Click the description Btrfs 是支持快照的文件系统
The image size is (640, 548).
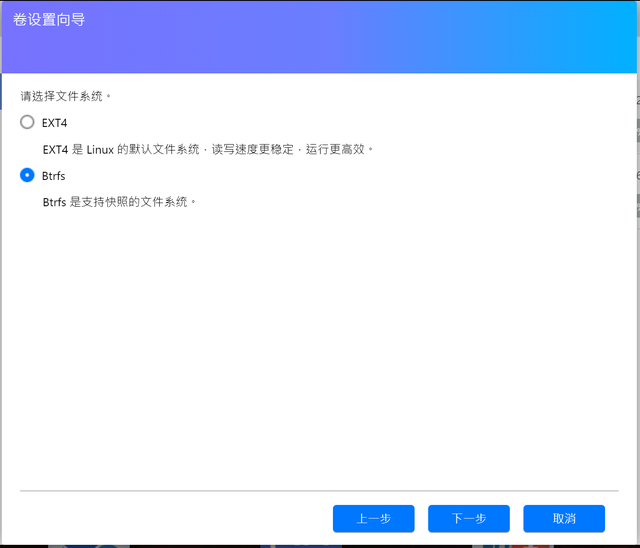point(119,202)
